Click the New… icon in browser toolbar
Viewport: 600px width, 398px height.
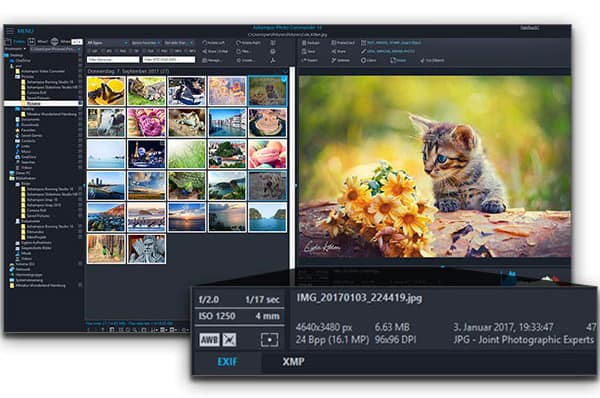[238, 51]
